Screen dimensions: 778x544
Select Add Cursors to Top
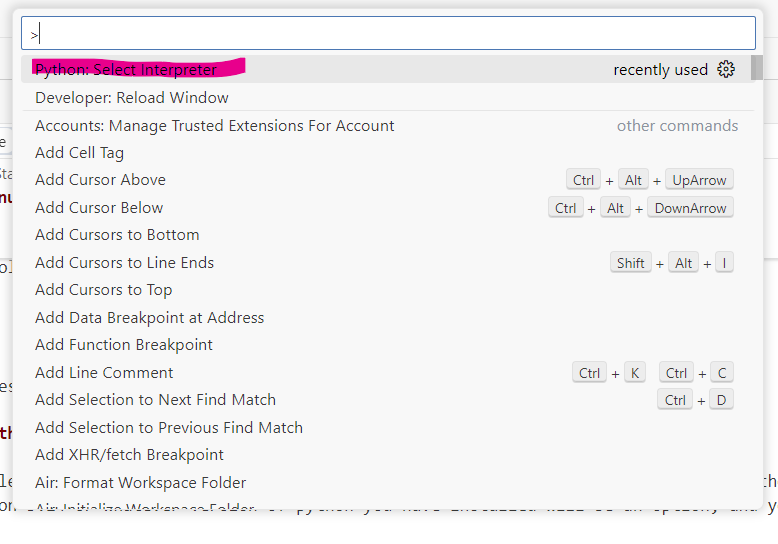[104, 290]
